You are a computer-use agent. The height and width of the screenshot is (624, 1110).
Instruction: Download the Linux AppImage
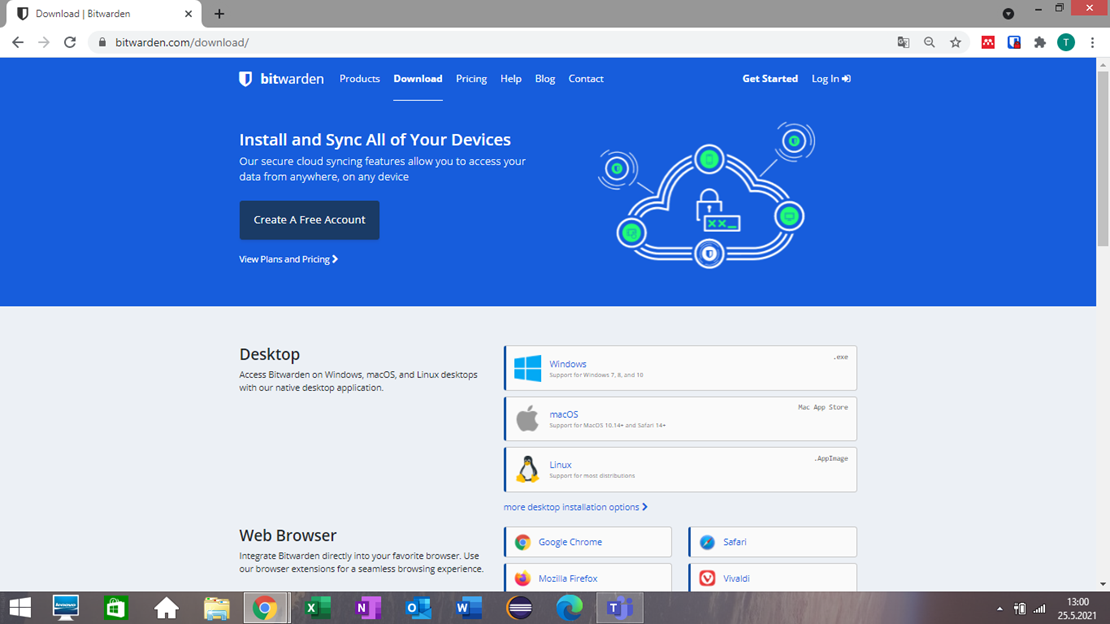point(680,469)
